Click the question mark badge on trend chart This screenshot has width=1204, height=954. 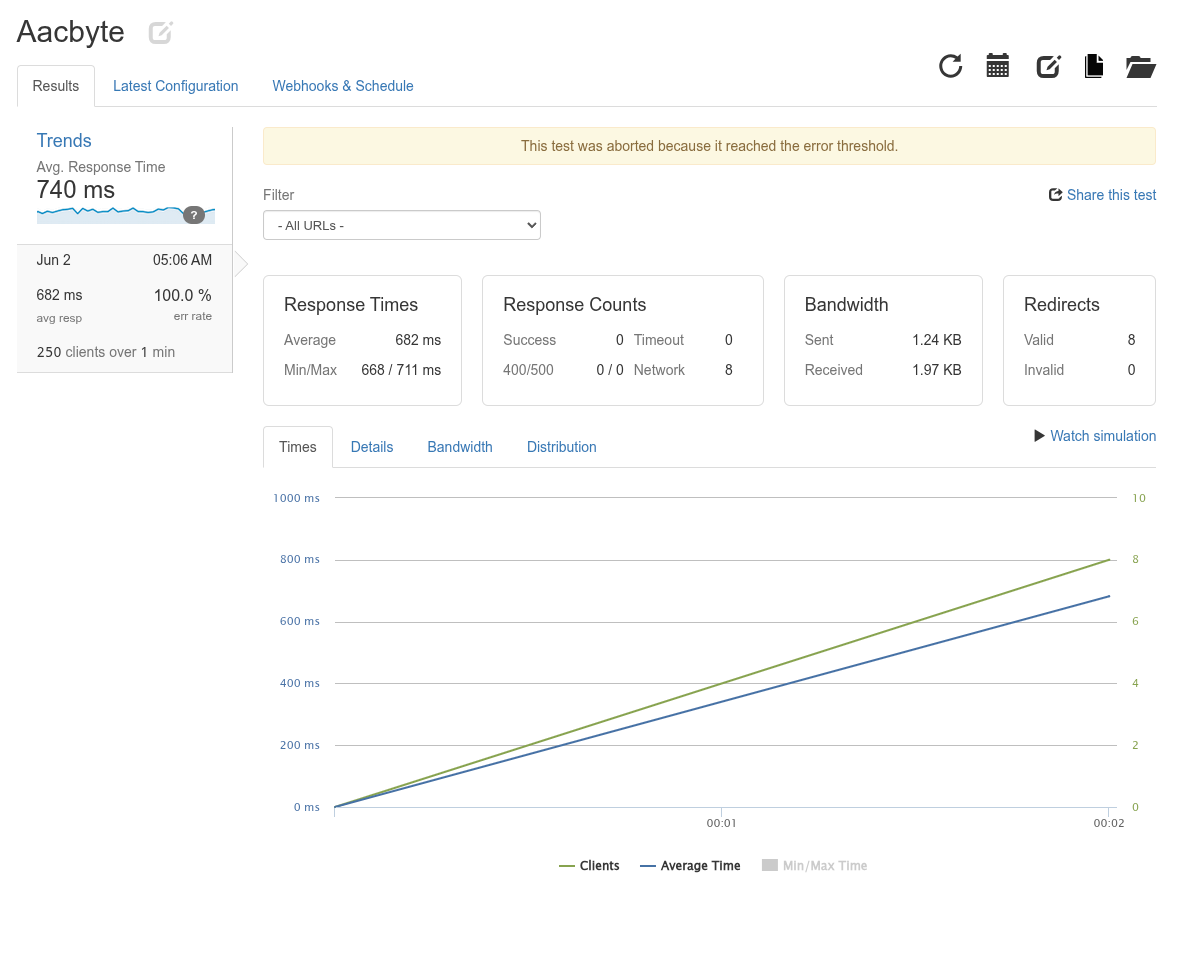point(194,215)
